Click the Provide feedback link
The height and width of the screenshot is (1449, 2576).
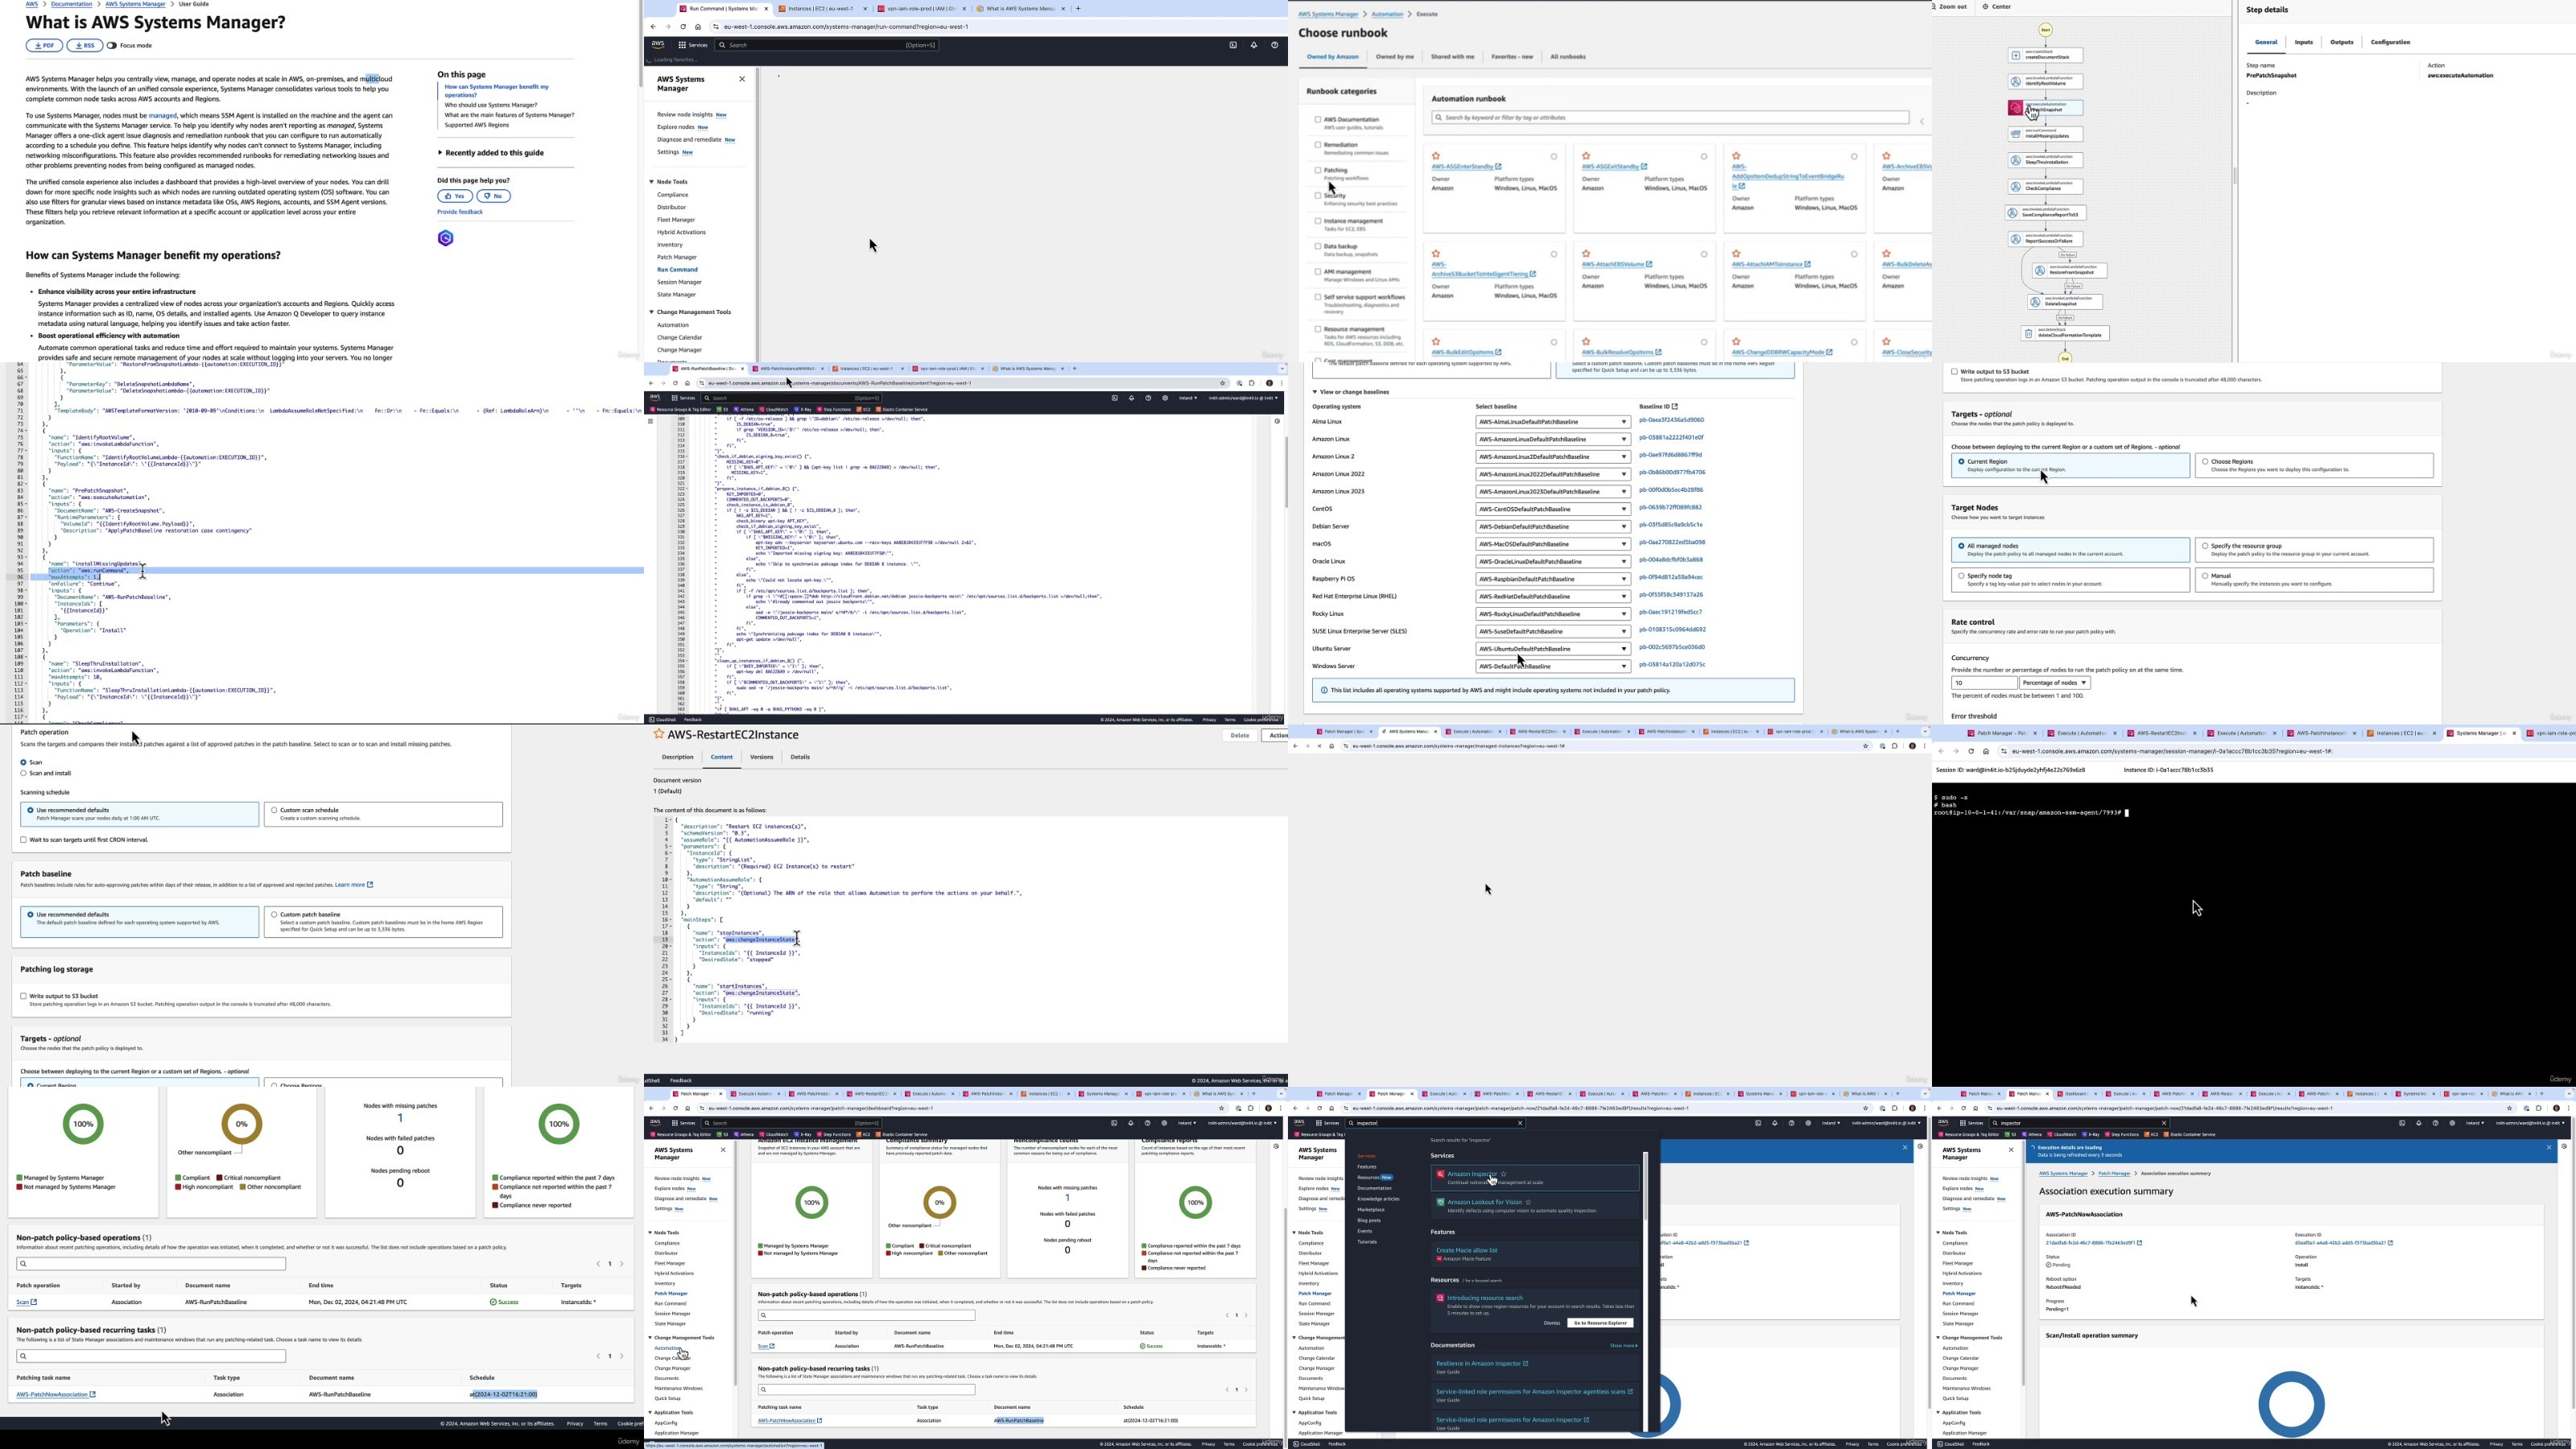point(460,212)
